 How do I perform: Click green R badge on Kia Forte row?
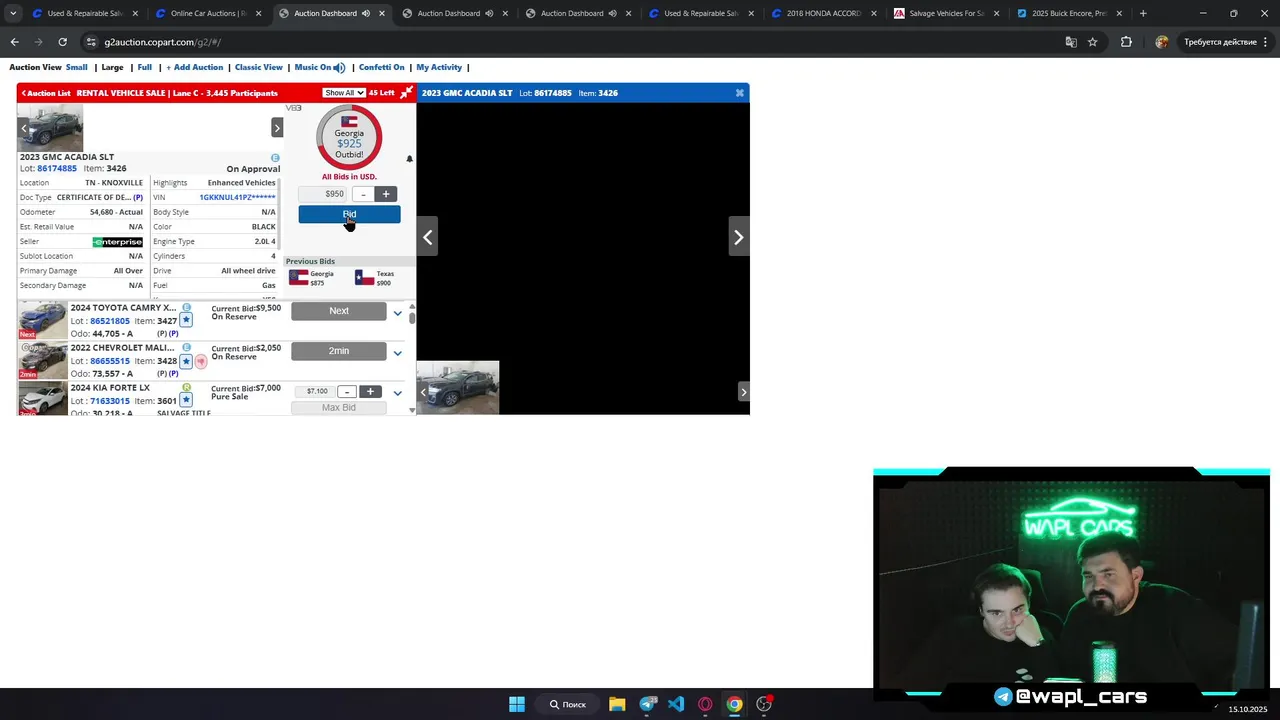pos(186,387)
